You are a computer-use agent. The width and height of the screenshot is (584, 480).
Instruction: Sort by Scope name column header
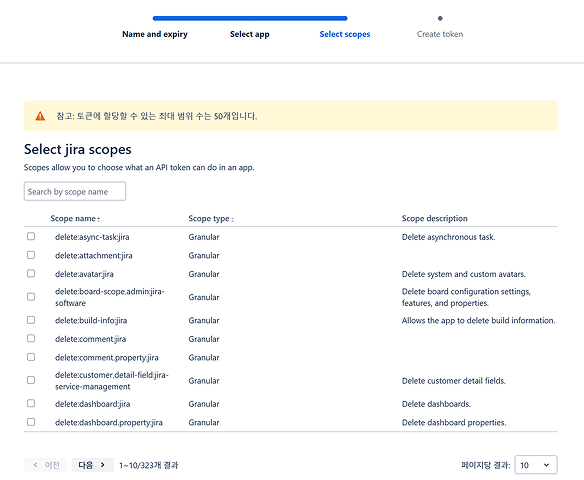click(75, 219)
